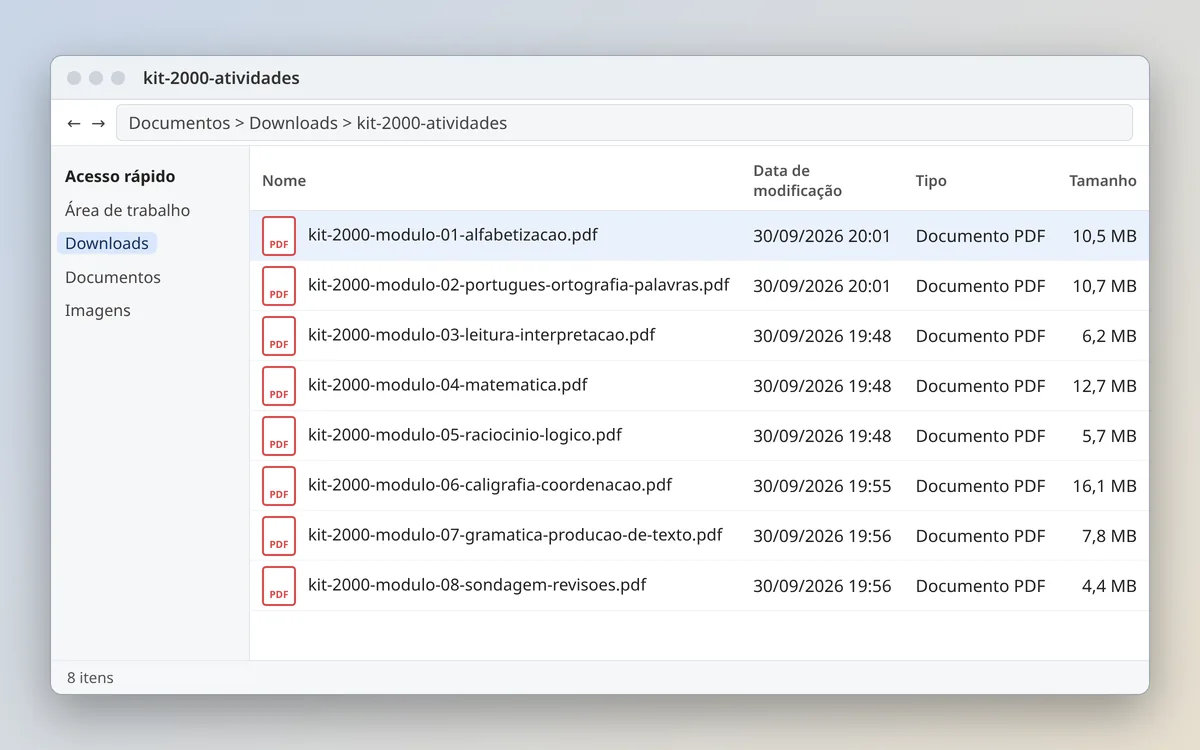This screenshot has height=750, width=1200.
Task: Click the PDF icon for modulo-05-raciocinio-logico
Action: 279,436
